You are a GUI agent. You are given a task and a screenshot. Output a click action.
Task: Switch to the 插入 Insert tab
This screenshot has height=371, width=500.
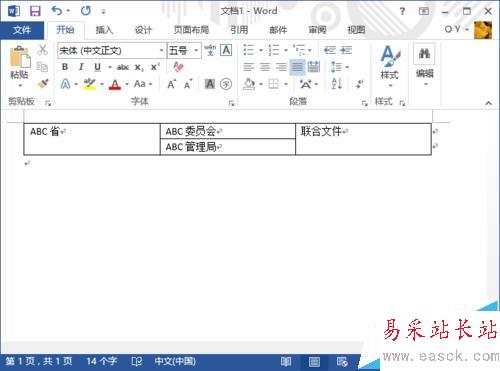coord(104,30)
